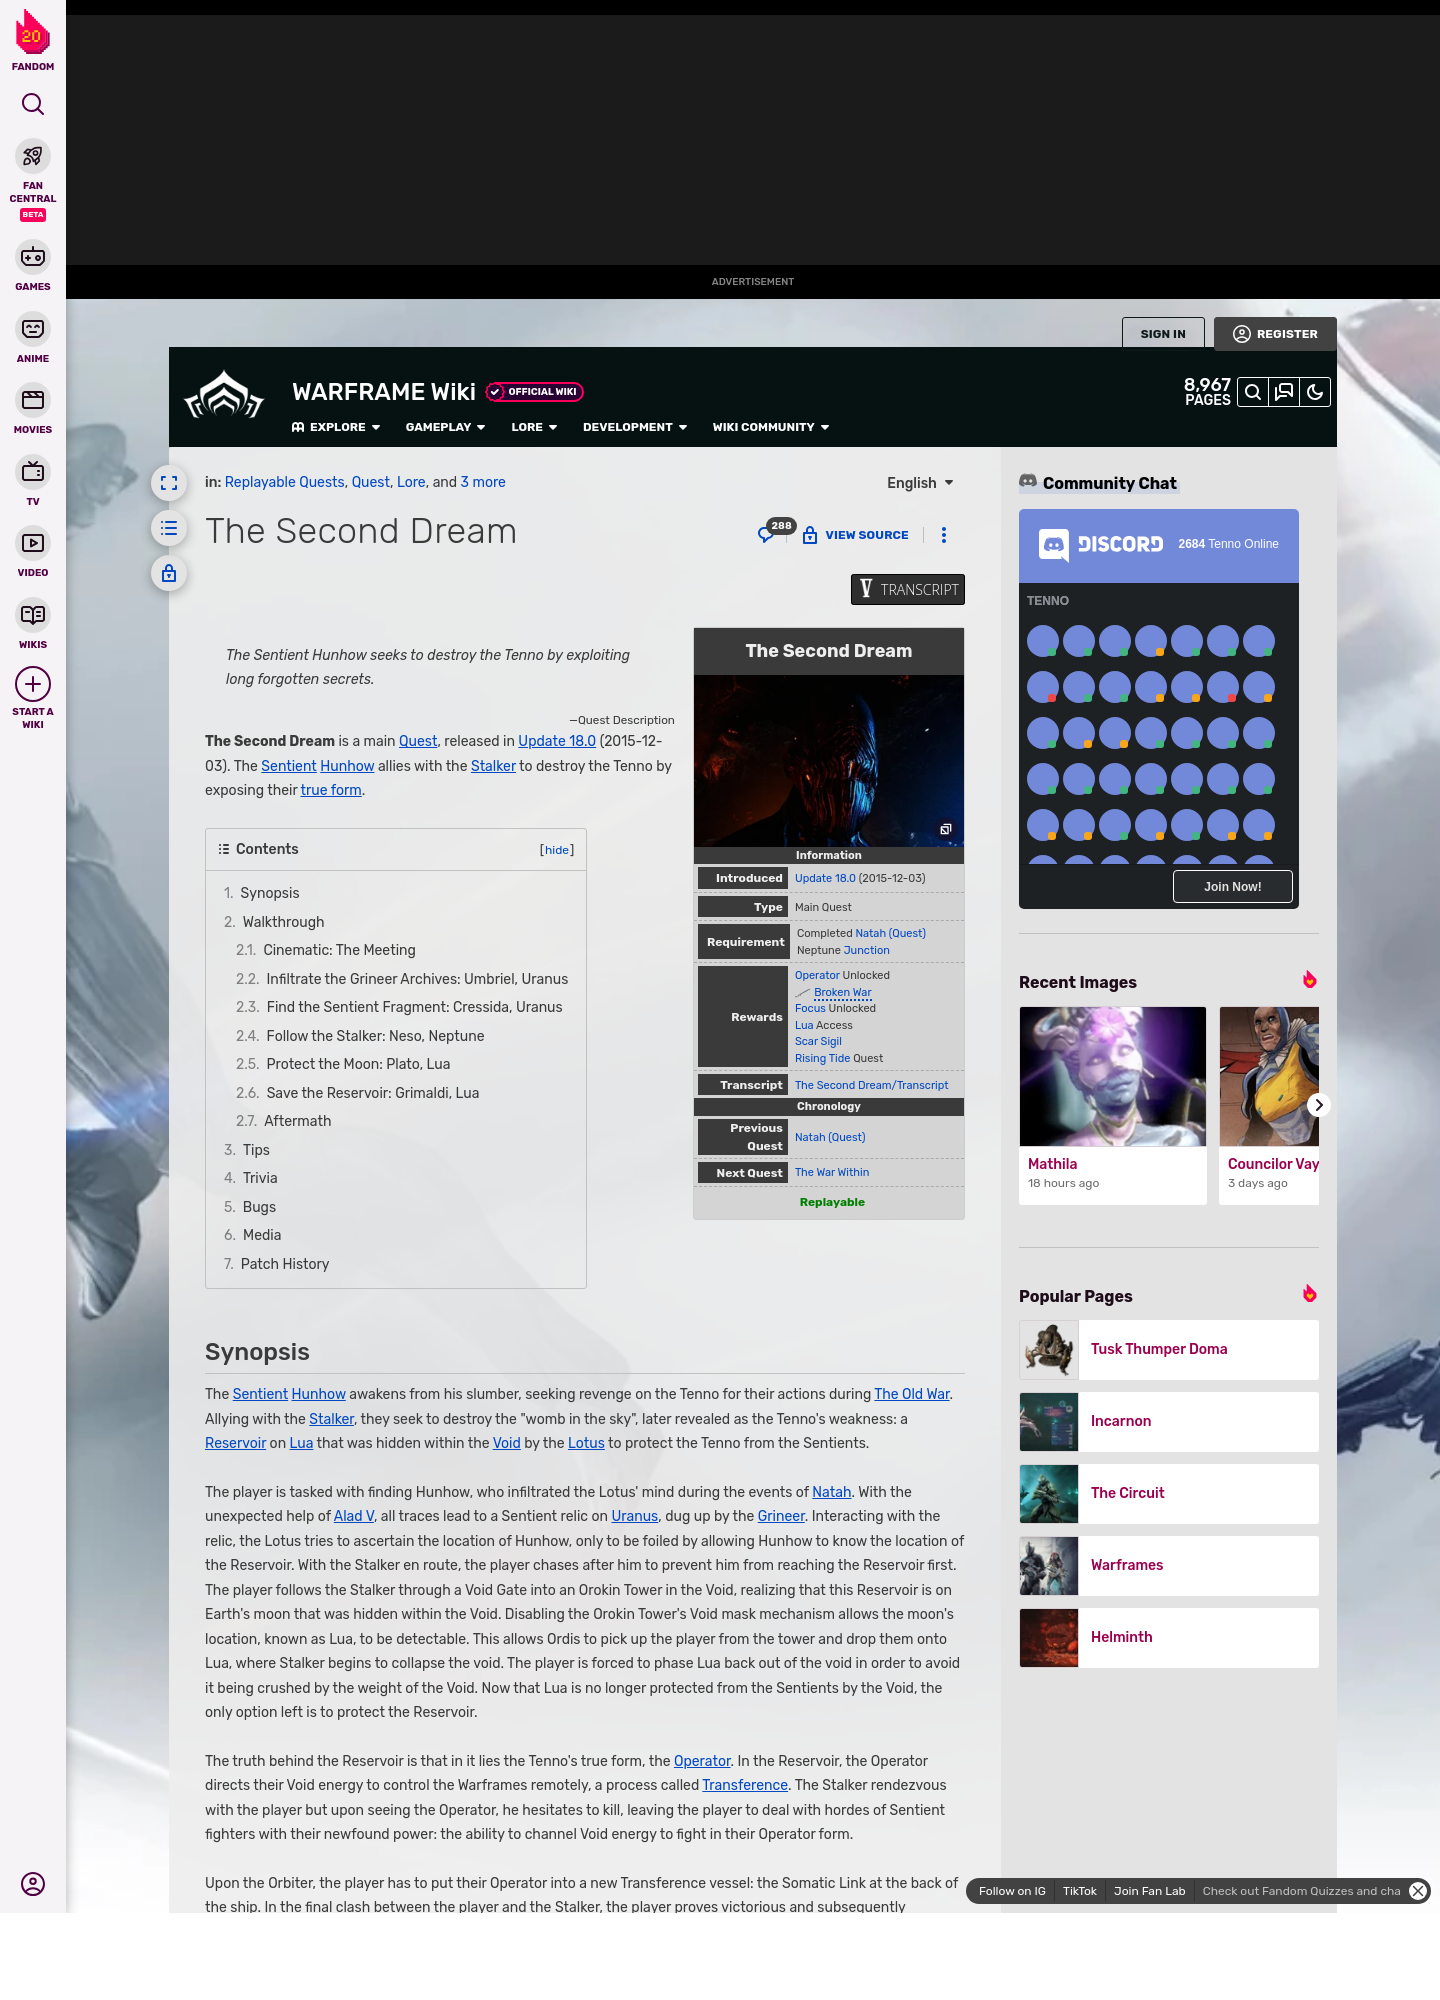Open Incarnon popular page
This screenshot has height=2000, width=1440.
click(x=1169, y=1421)
